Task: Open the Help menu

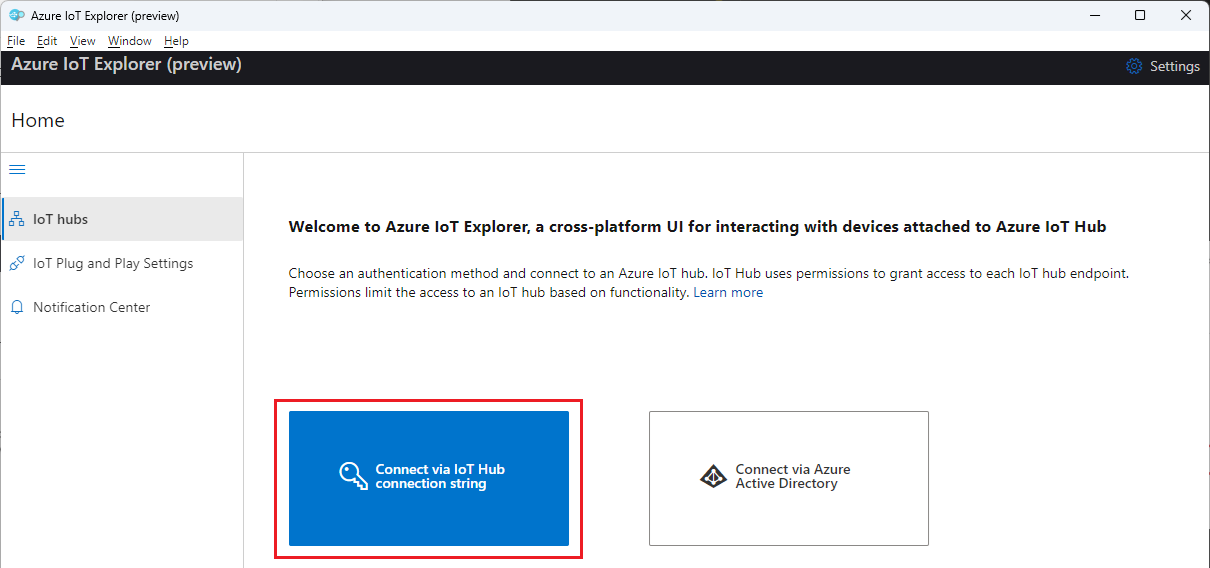Action: [x=176, y=41]
